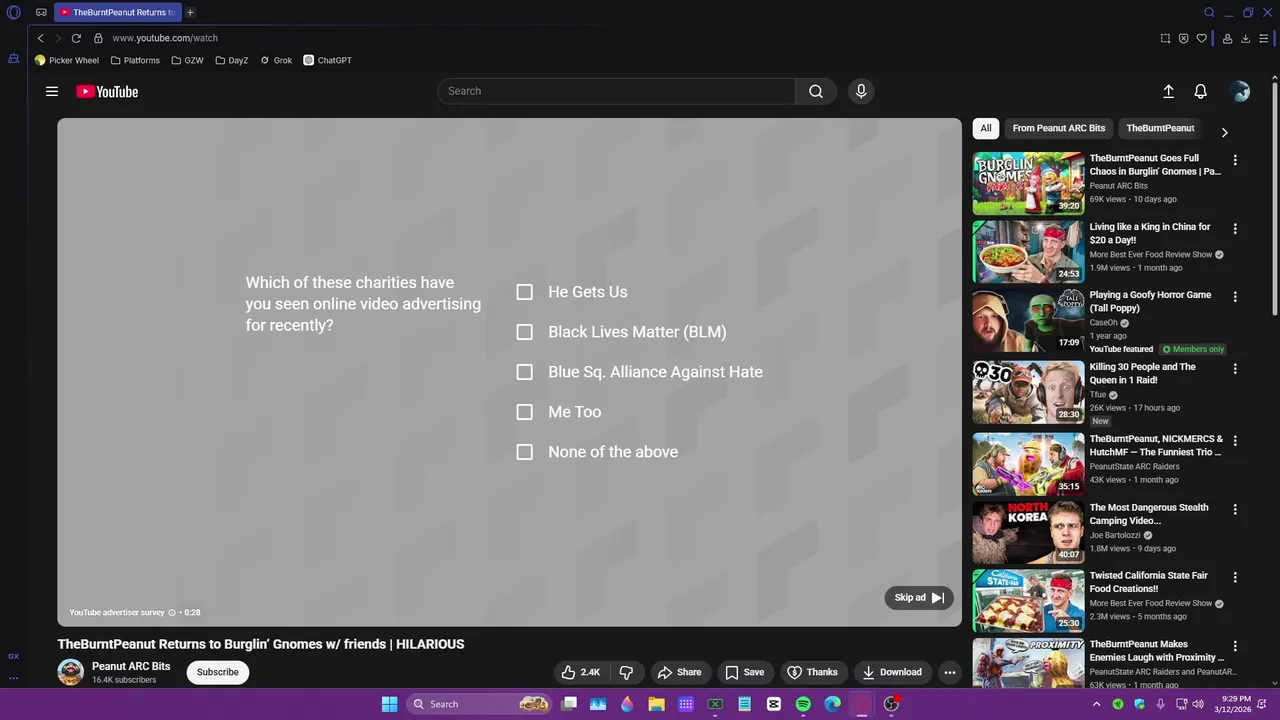1280x720 pixels.
Task: Open options for Burglin' Gnomes Full Chaos video
Action: tap(1235, 160)
